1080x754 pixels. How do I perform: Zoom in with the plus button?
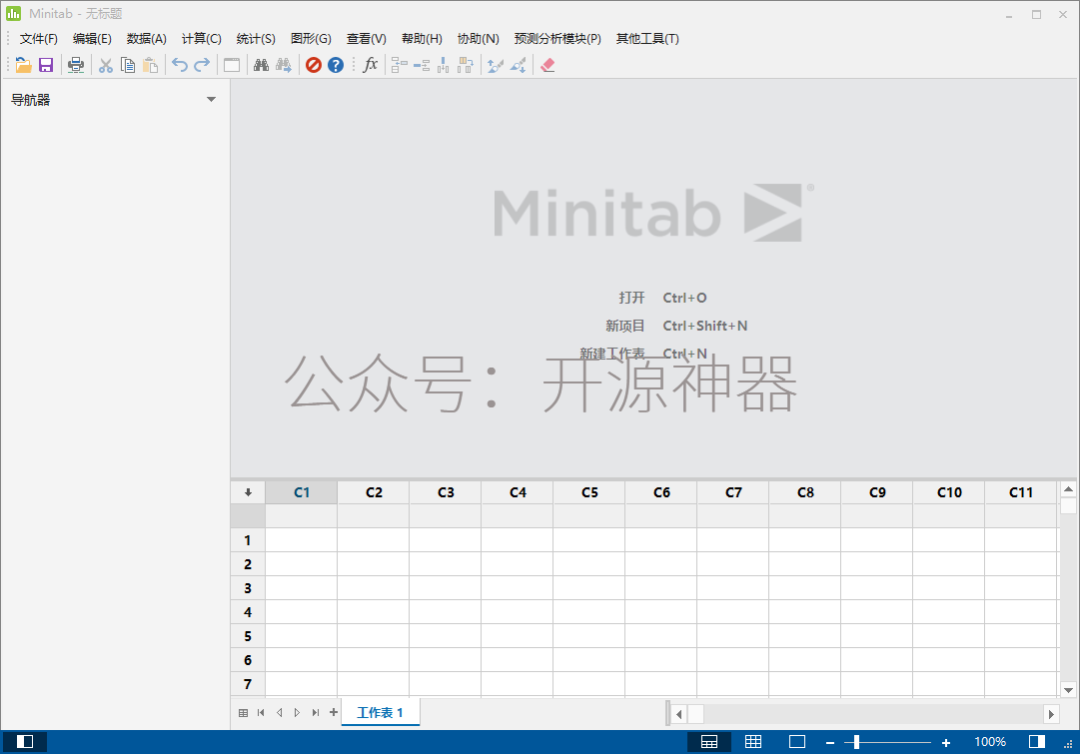(946, 742)
